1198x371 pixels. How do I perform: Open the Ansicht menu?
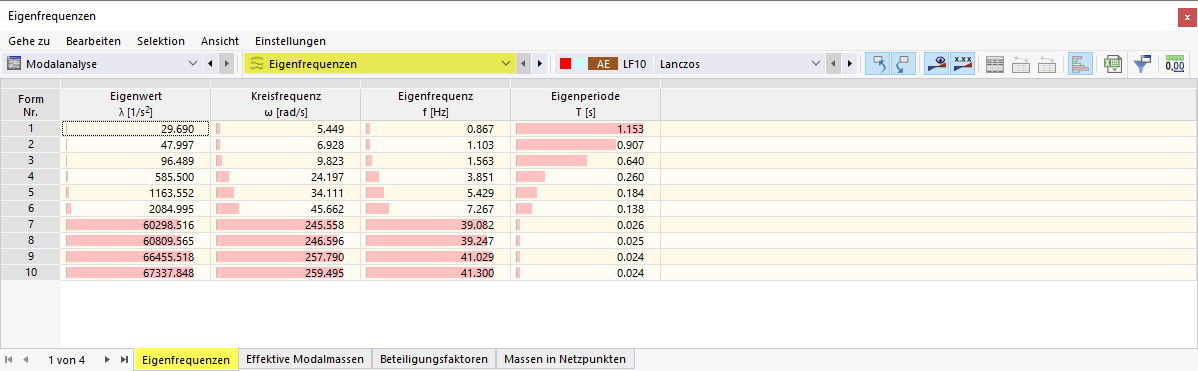(x=220, y=40)
